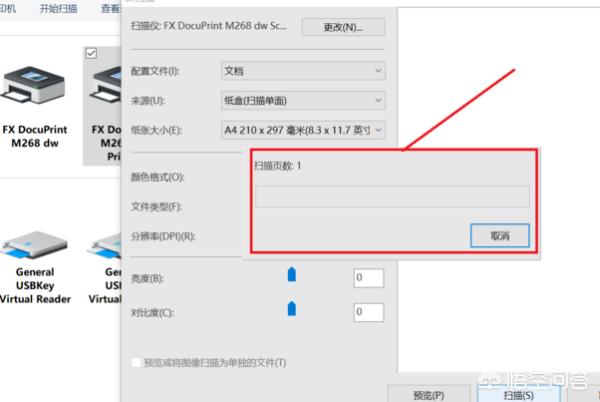This screenshot has height=402, width=600.
Task: Click 取消 to cancel the scan progress
Action: pyautogui.click(x=499, y=236)
